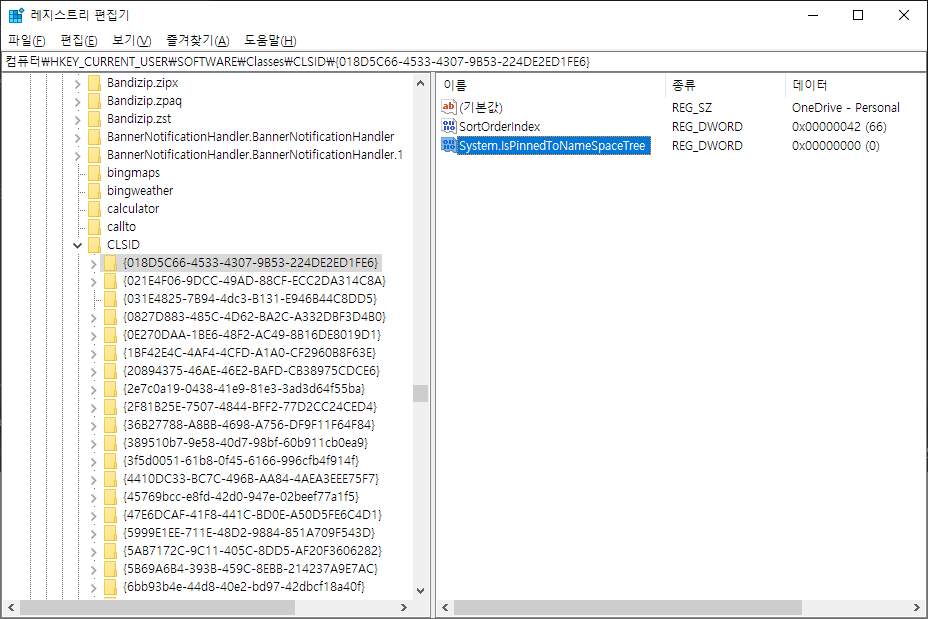Click the System.IsPinnedToNameSpaceTree DWORD icon
Image resolution: width=928 pixels, height=619 pixels.
tap(449, 145)
